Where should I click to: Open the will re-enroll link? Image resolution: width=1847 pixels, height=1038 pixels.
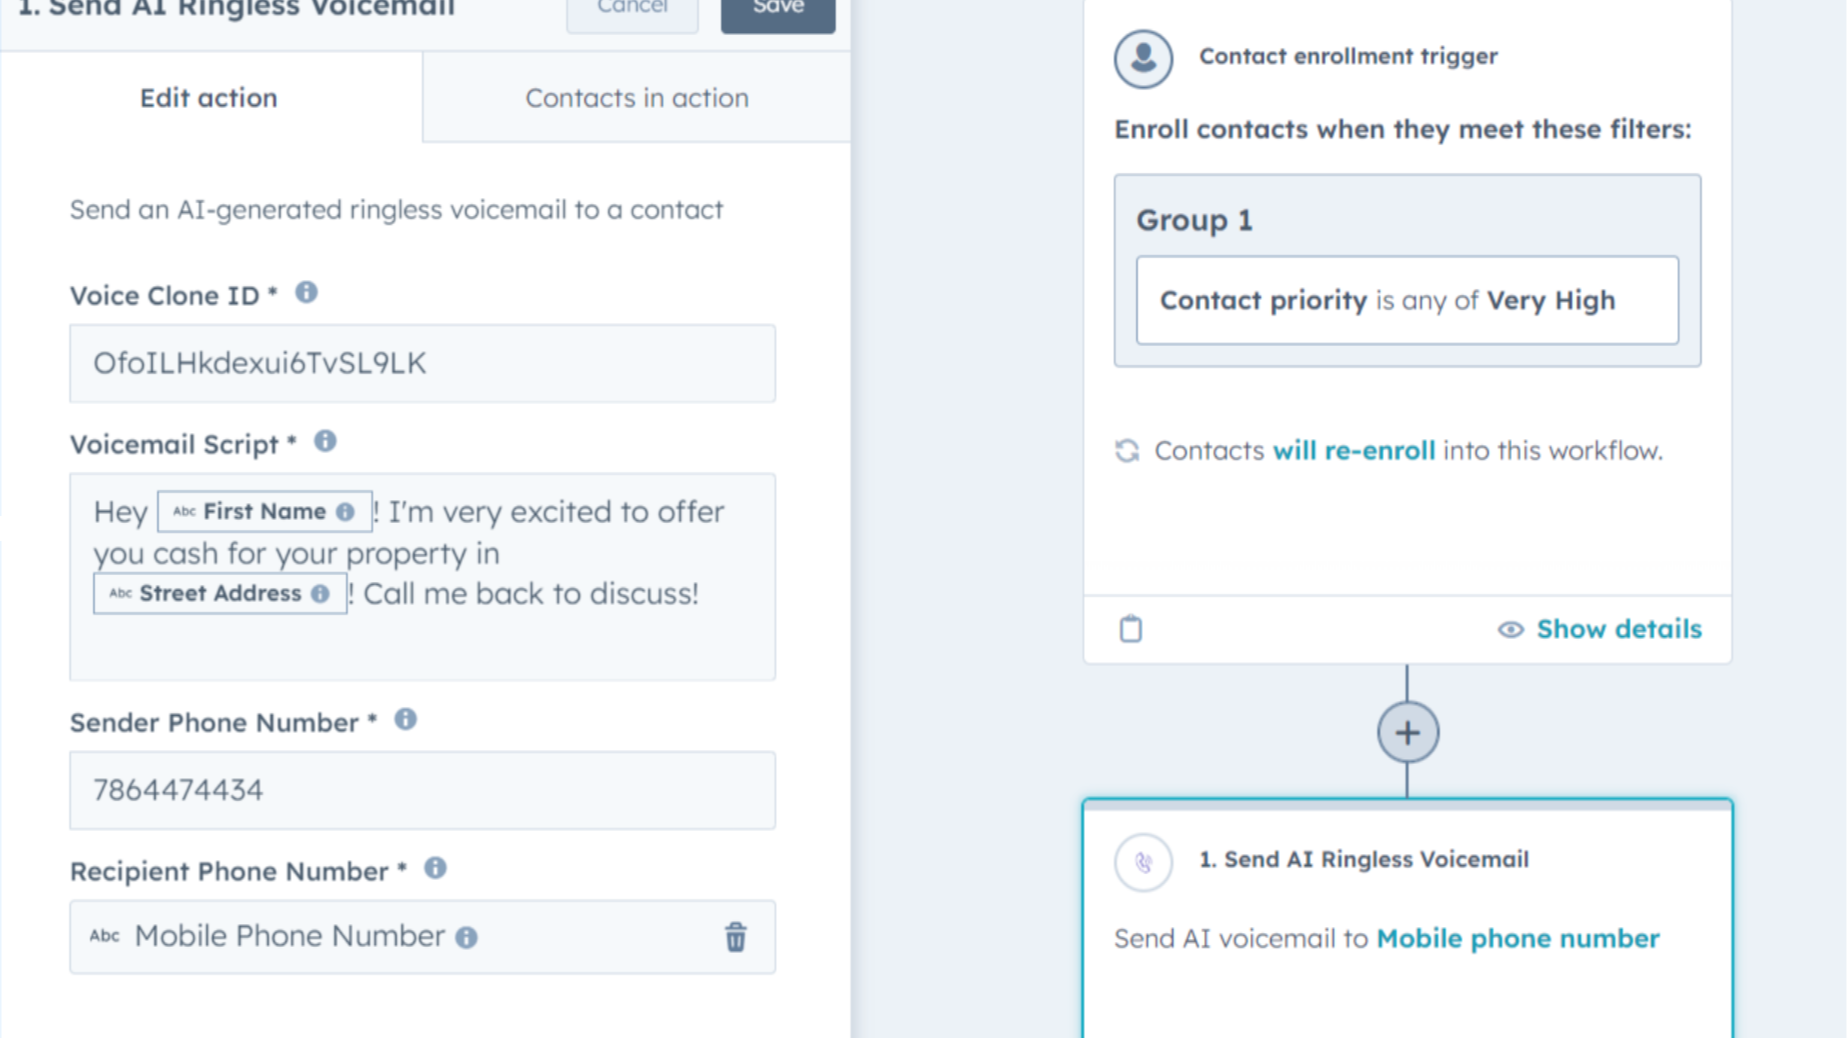tap(1353, 451)
